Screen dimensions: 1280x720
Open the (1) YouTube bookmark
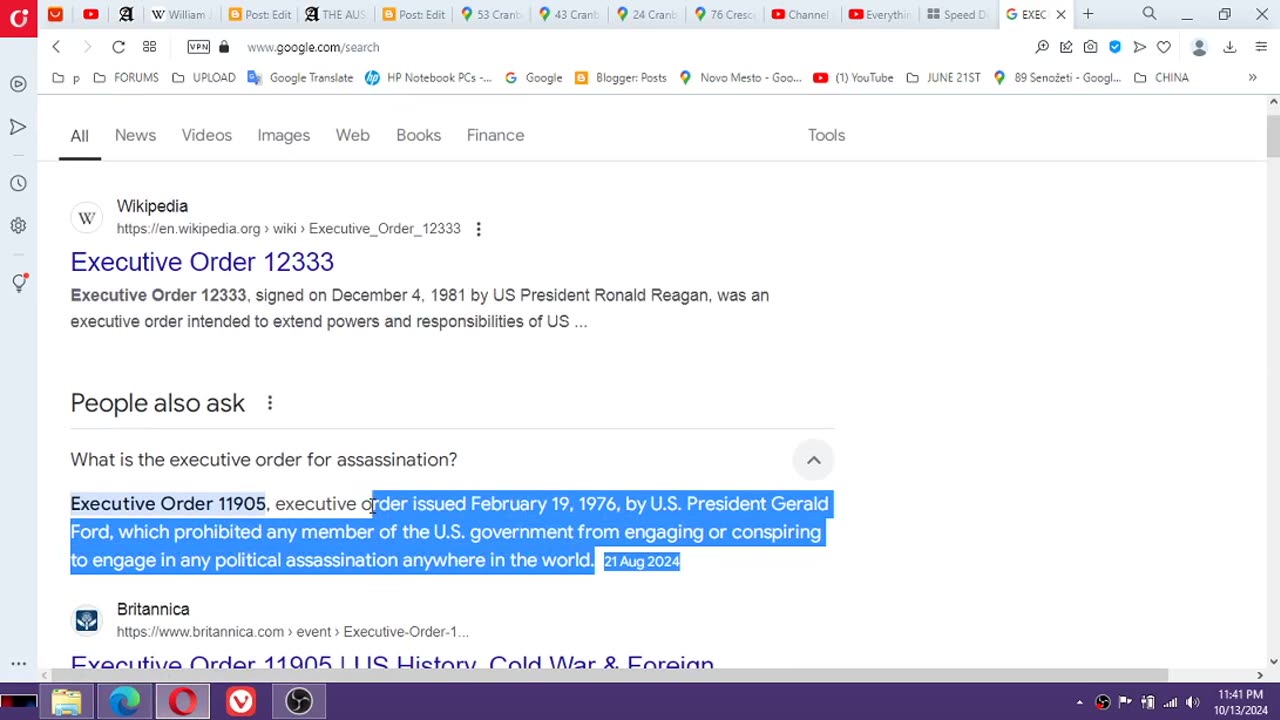[x=853, y=77]
